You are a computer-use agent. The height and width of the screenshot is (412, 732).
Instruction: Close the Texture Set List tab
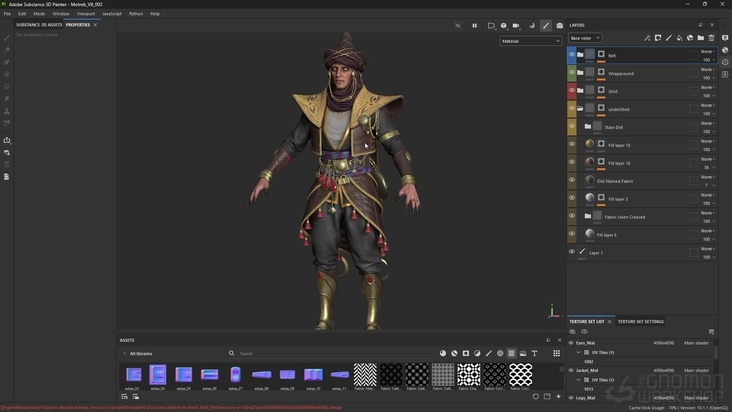point(609,321)
